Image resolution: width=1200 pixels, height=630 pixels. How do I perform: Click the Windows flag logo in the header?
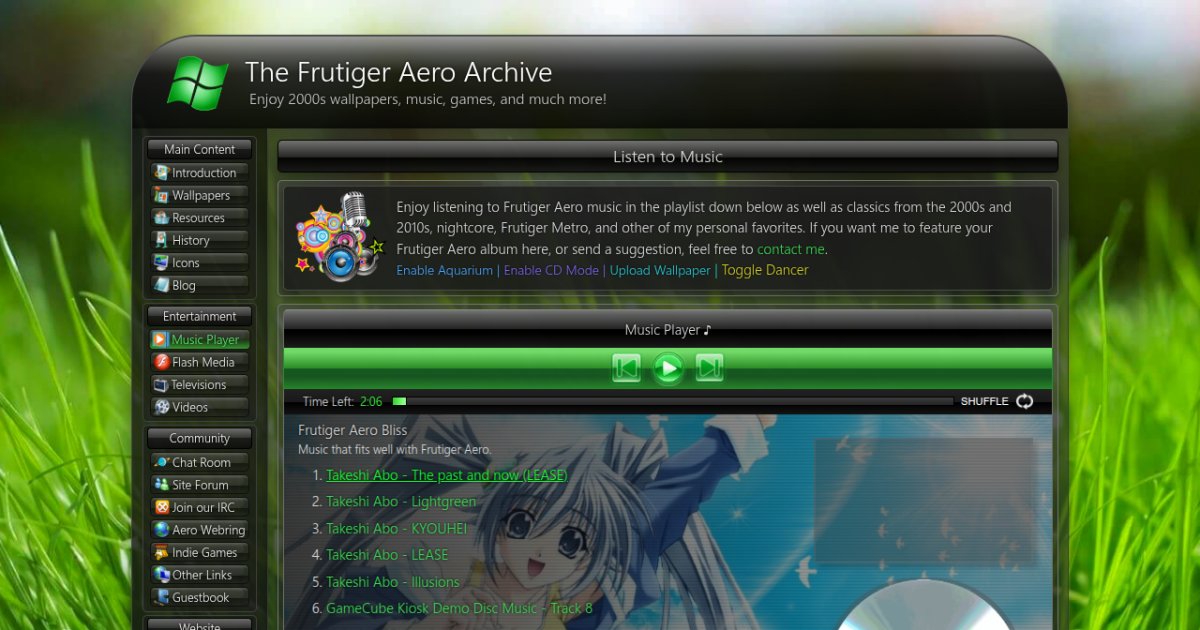coord(198,82)
